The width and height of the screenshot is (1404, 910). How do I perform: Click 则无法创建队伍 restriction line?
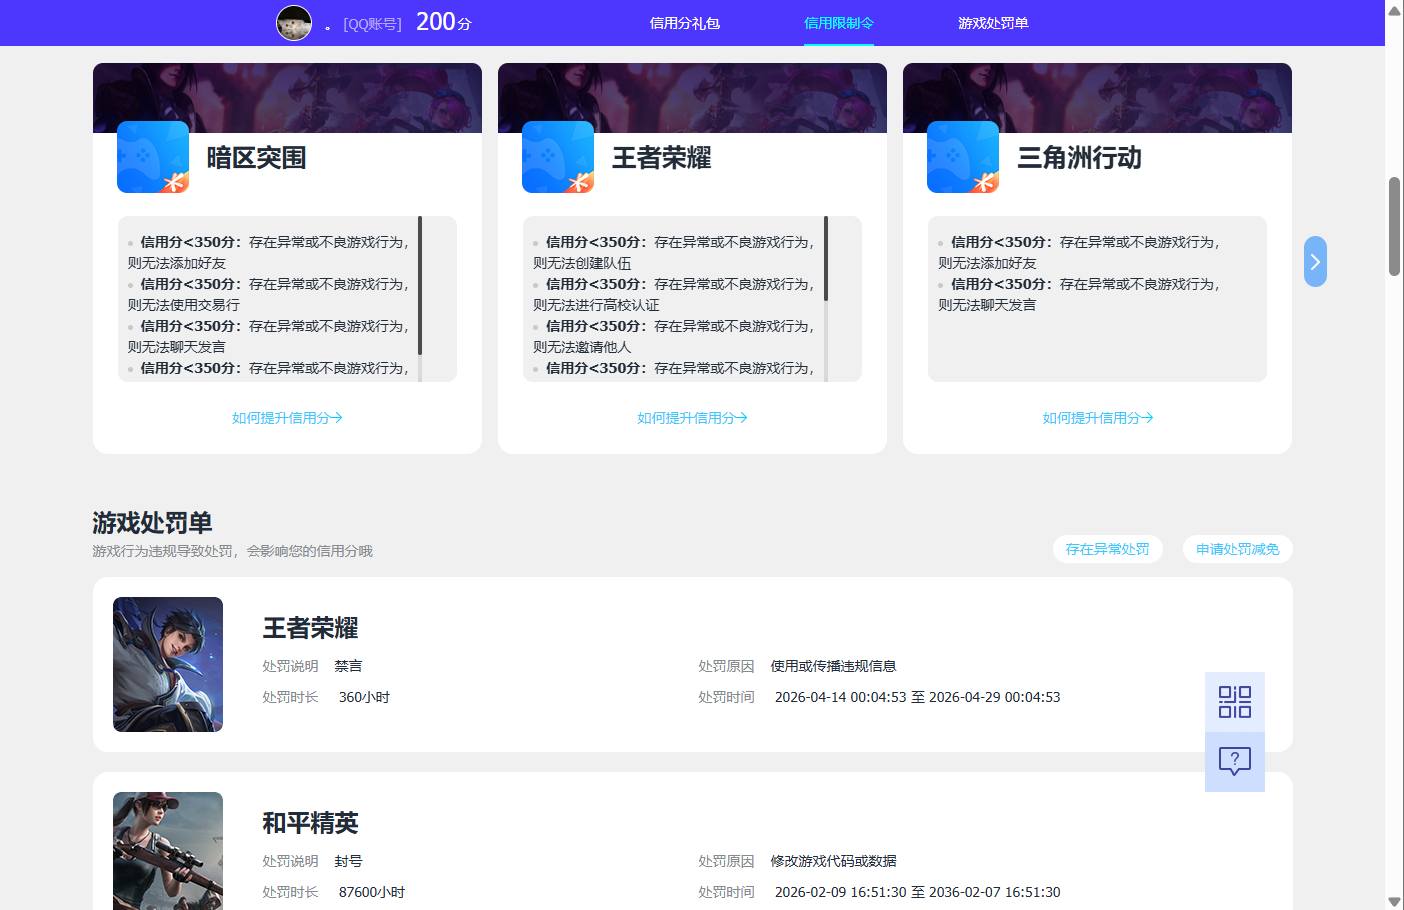click(582, 263)
